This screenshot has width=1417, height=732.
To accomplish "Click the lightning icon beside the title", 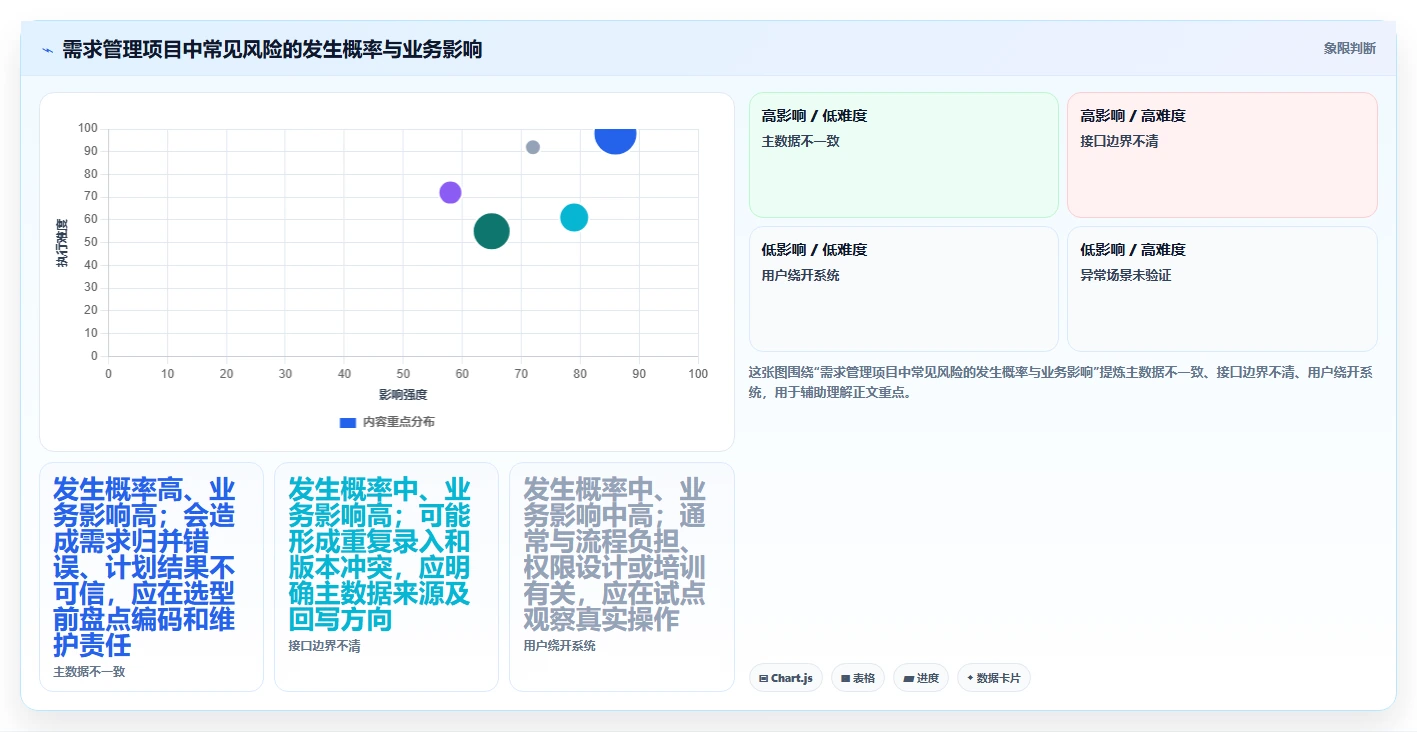I will click(47, 49).
